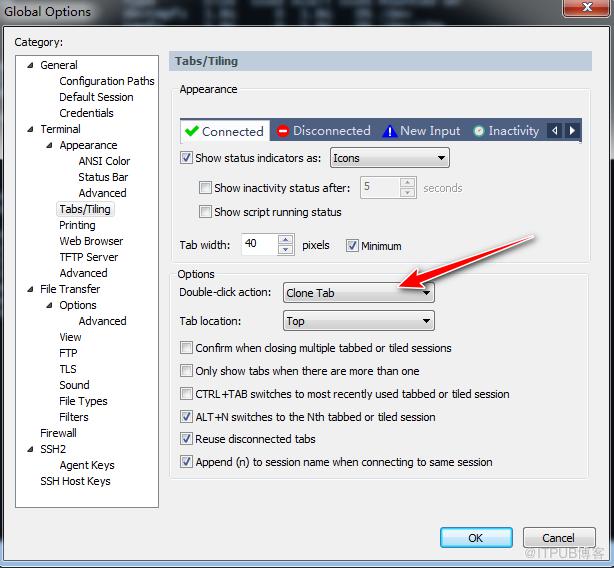This screenshot has width=614, height=568.
Task: Click the Cancel button
Action: click(x=559, y=538)
